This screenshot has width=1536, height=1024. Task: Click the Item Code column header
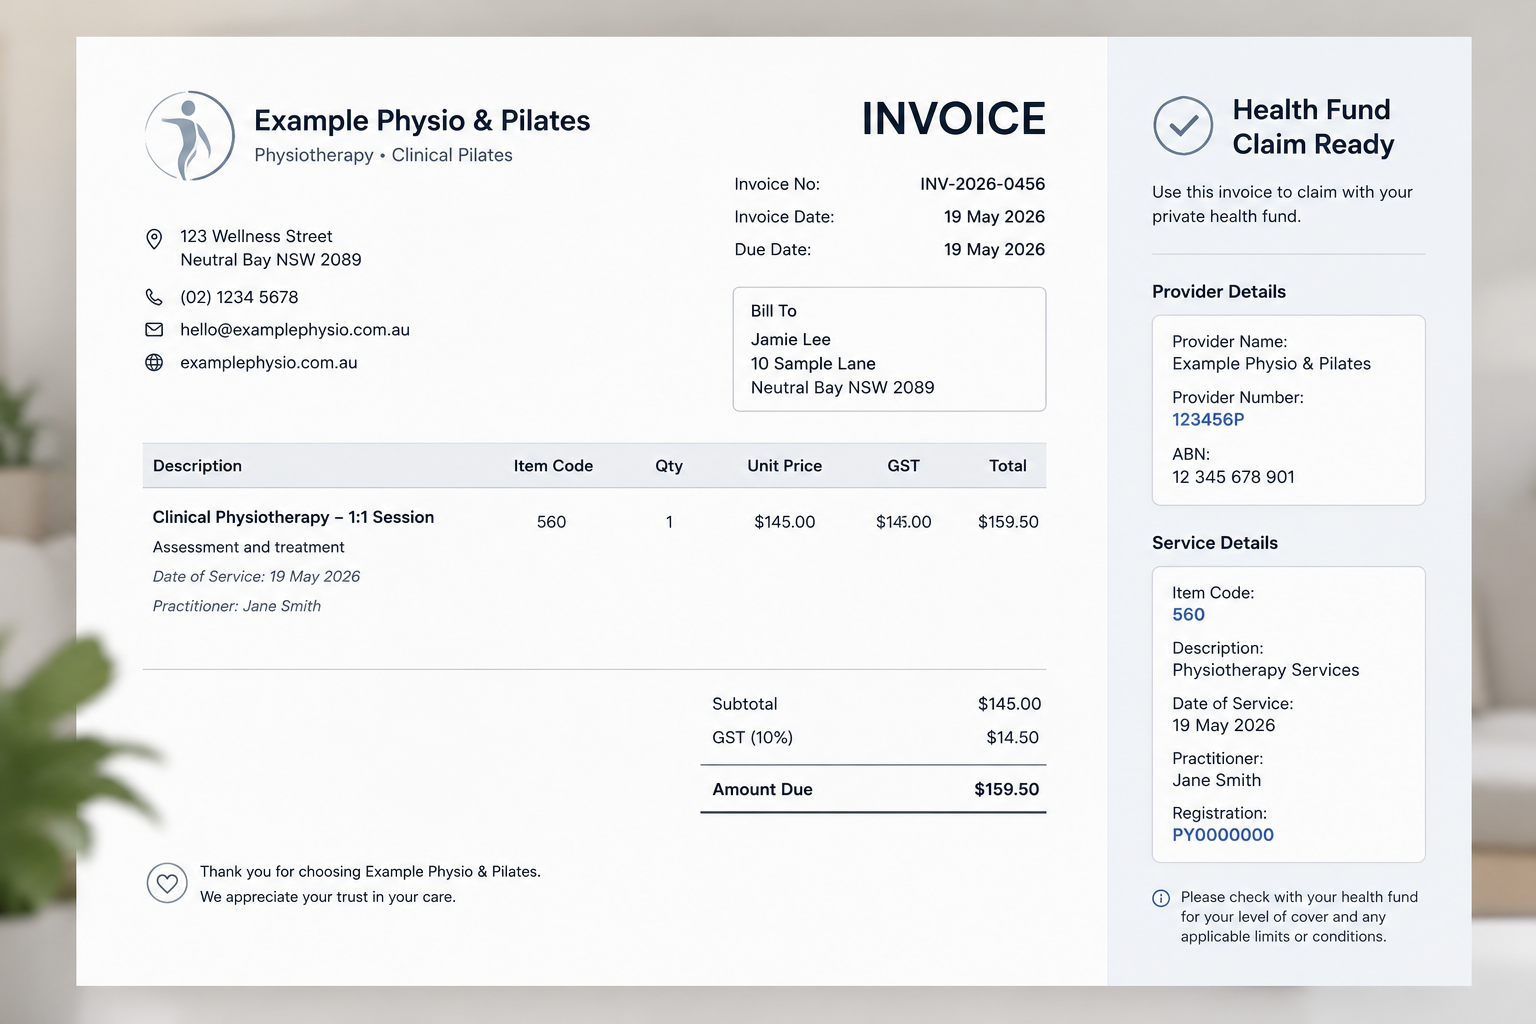coord(553,466)
